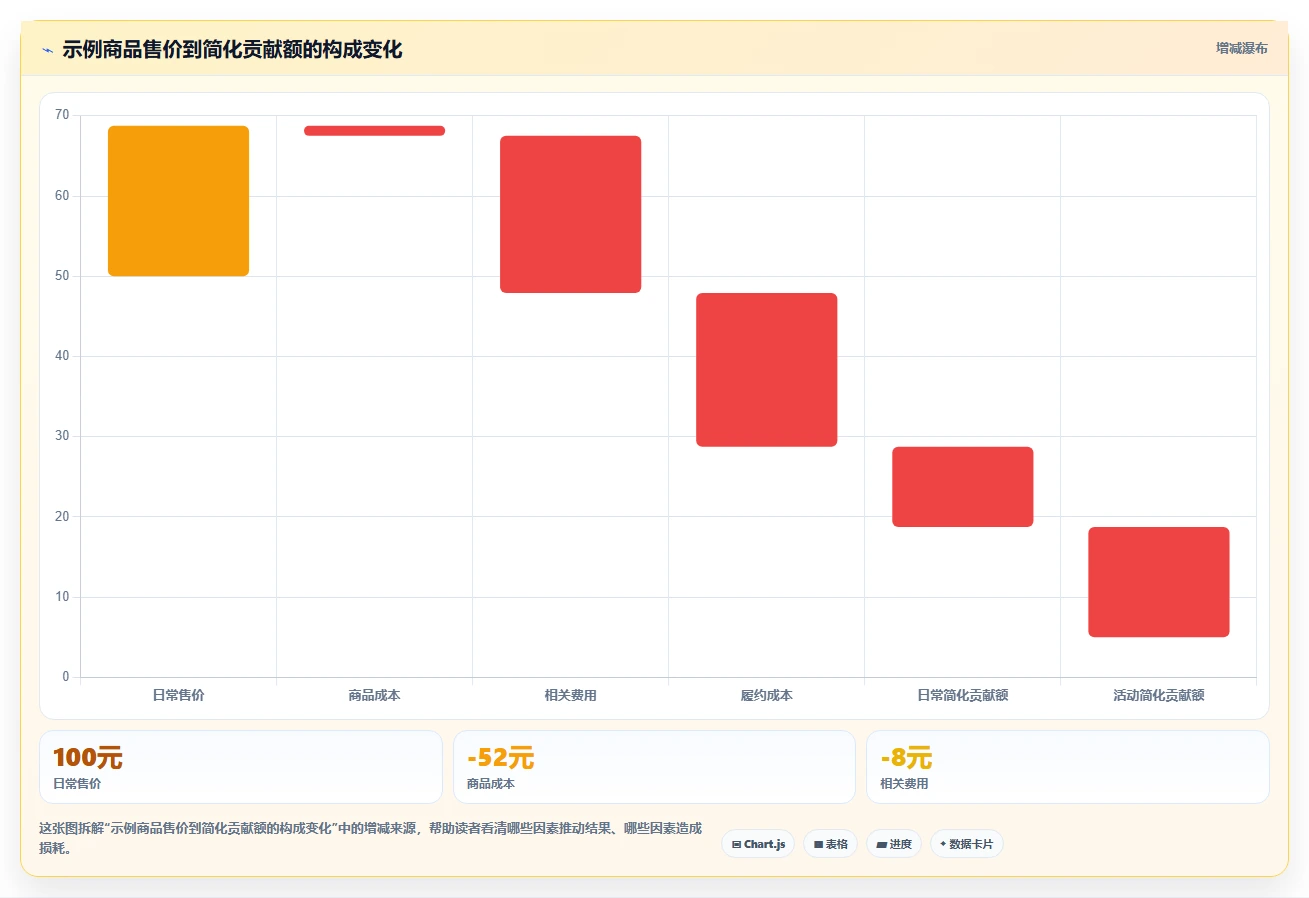Click the red 日常简化贡献额 bar
The image size is (1309, 898).
(x=962, y=487)
